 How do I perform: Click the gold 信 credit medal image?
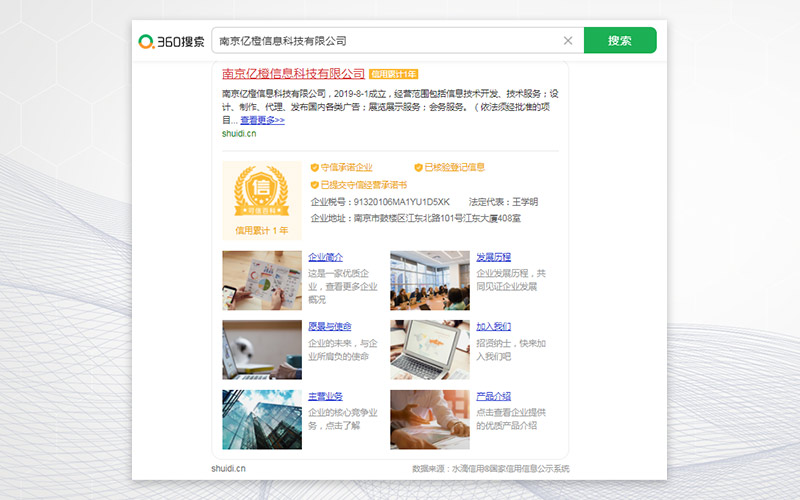coord(262,191)
